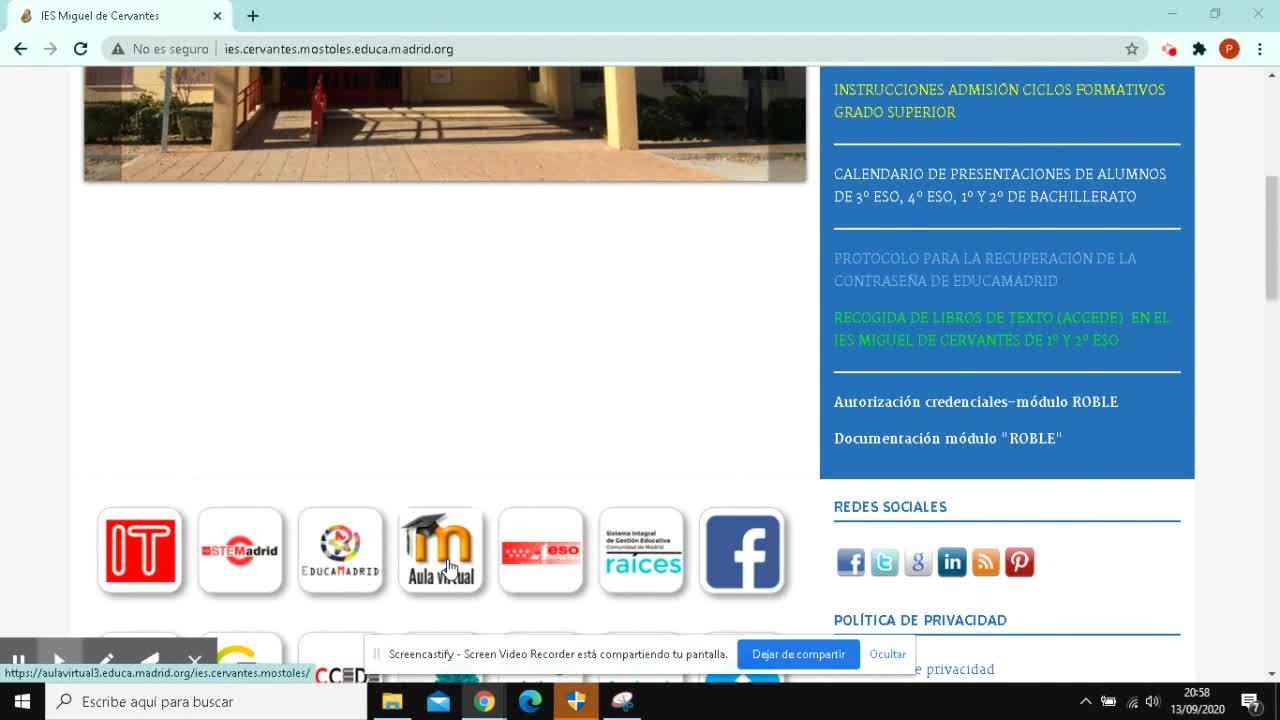1280x720 pixels.
Task: Click the Windows taskbar search box
Action: pyautogui.click(x=206, y=701)
